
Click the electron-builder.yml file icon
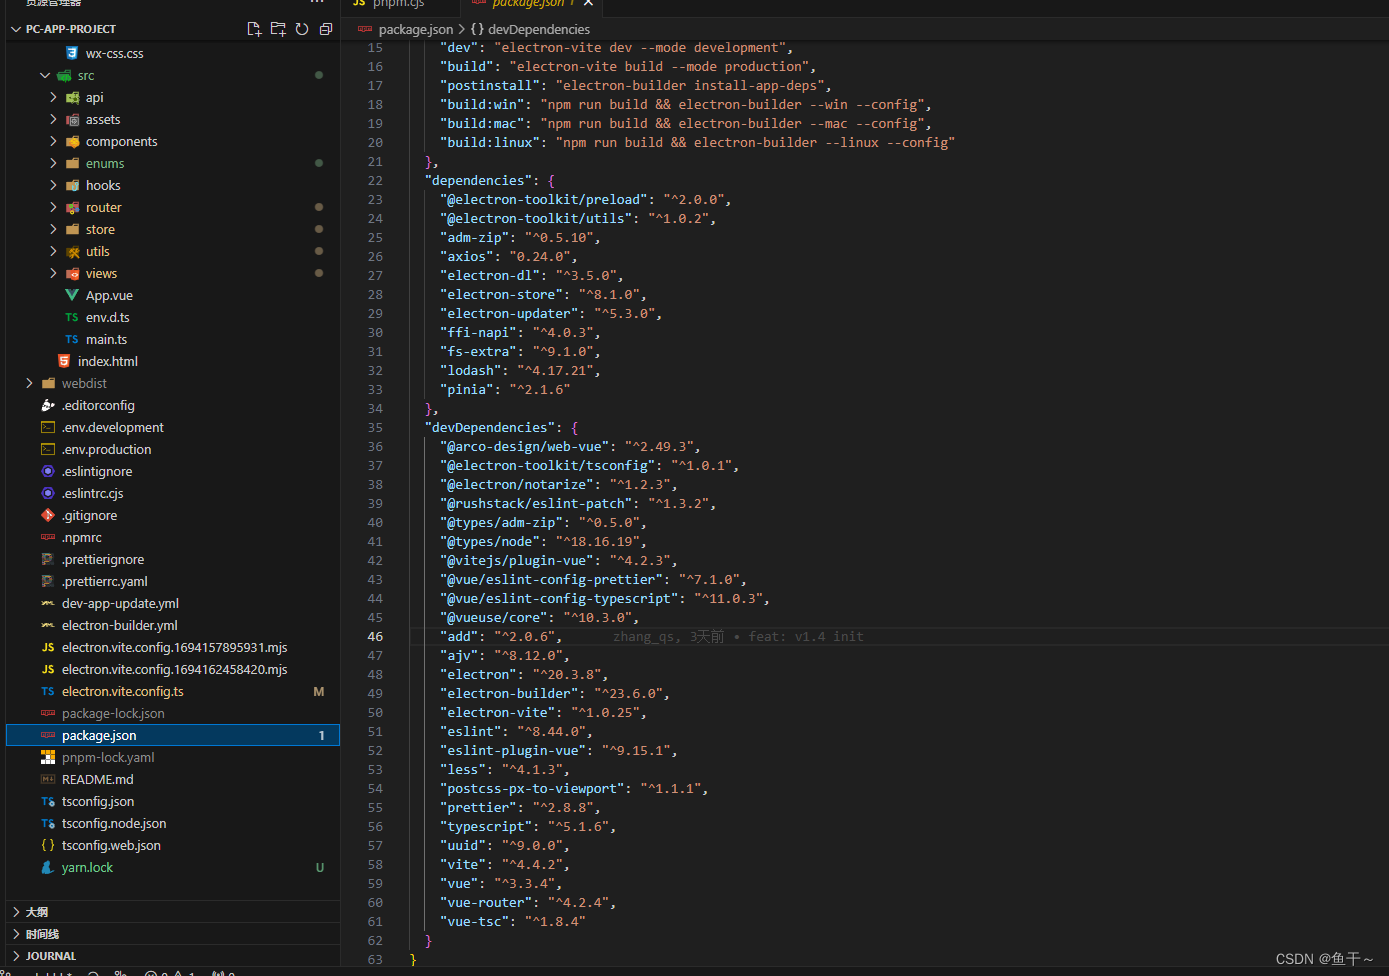(x=48, y=625)
